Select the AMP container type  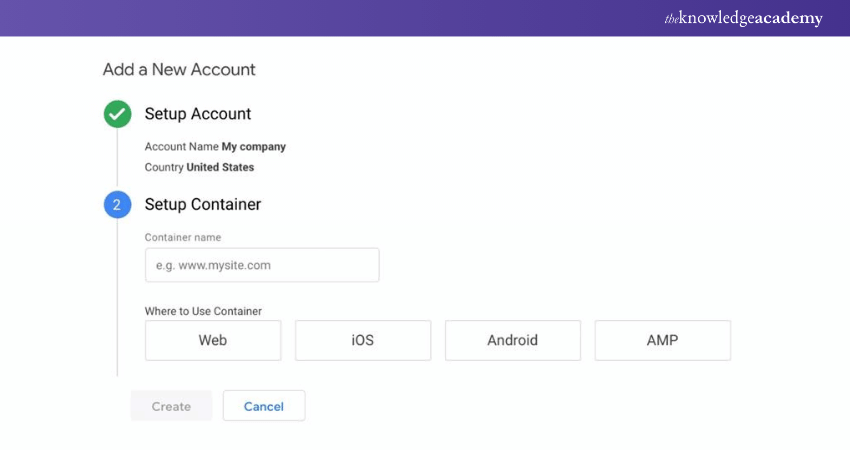point(662,340)
